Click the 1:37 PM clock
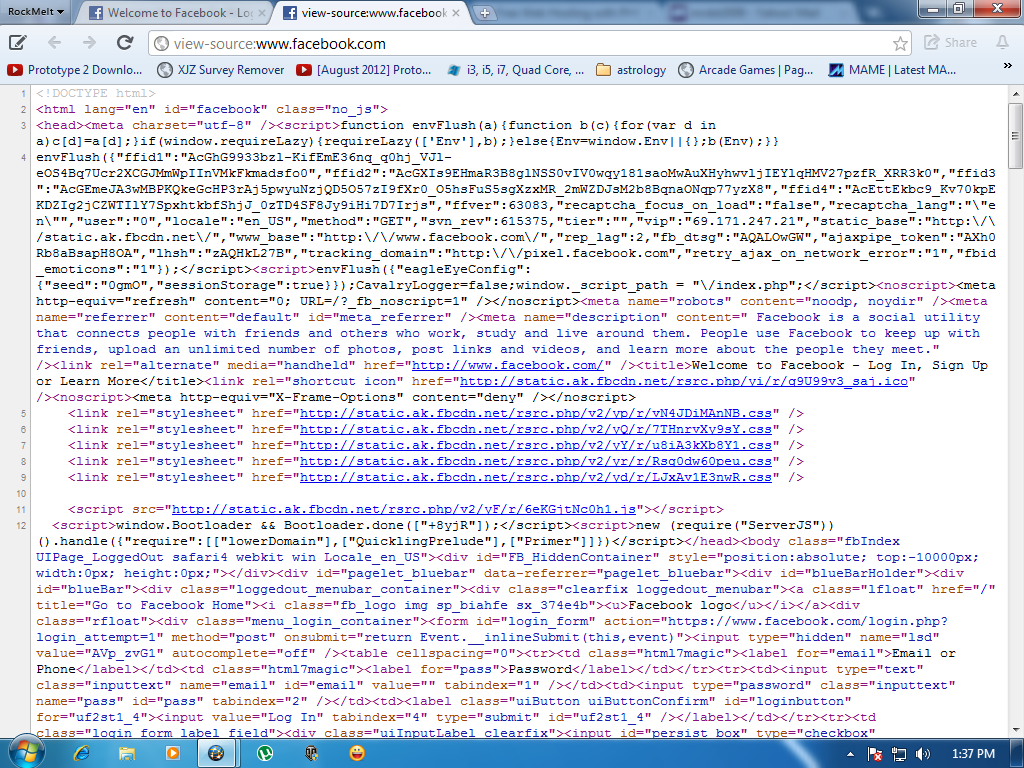Screen dimensions: 1024x768 973,754
